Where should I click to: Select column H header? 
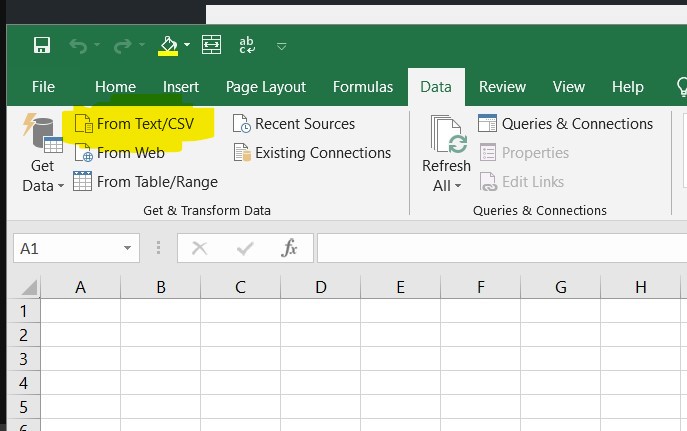(641, 287)
